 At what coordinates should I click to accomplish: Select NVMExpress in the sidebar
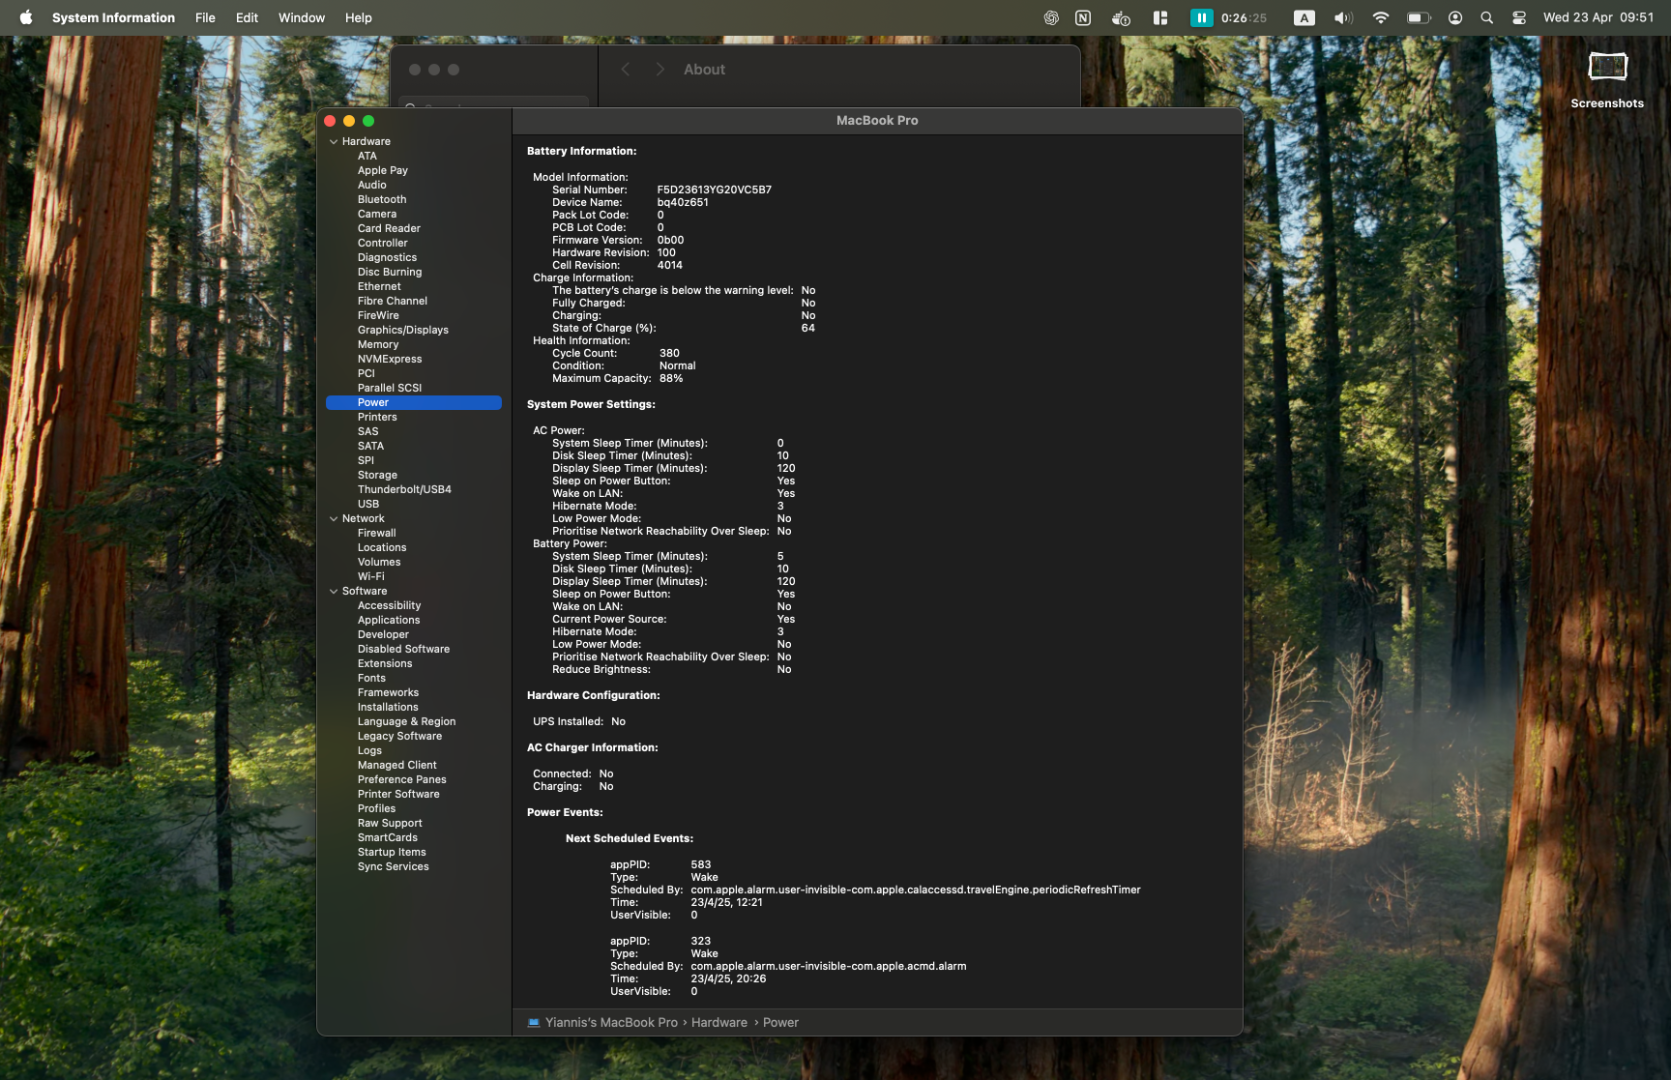tap(390, 359)
